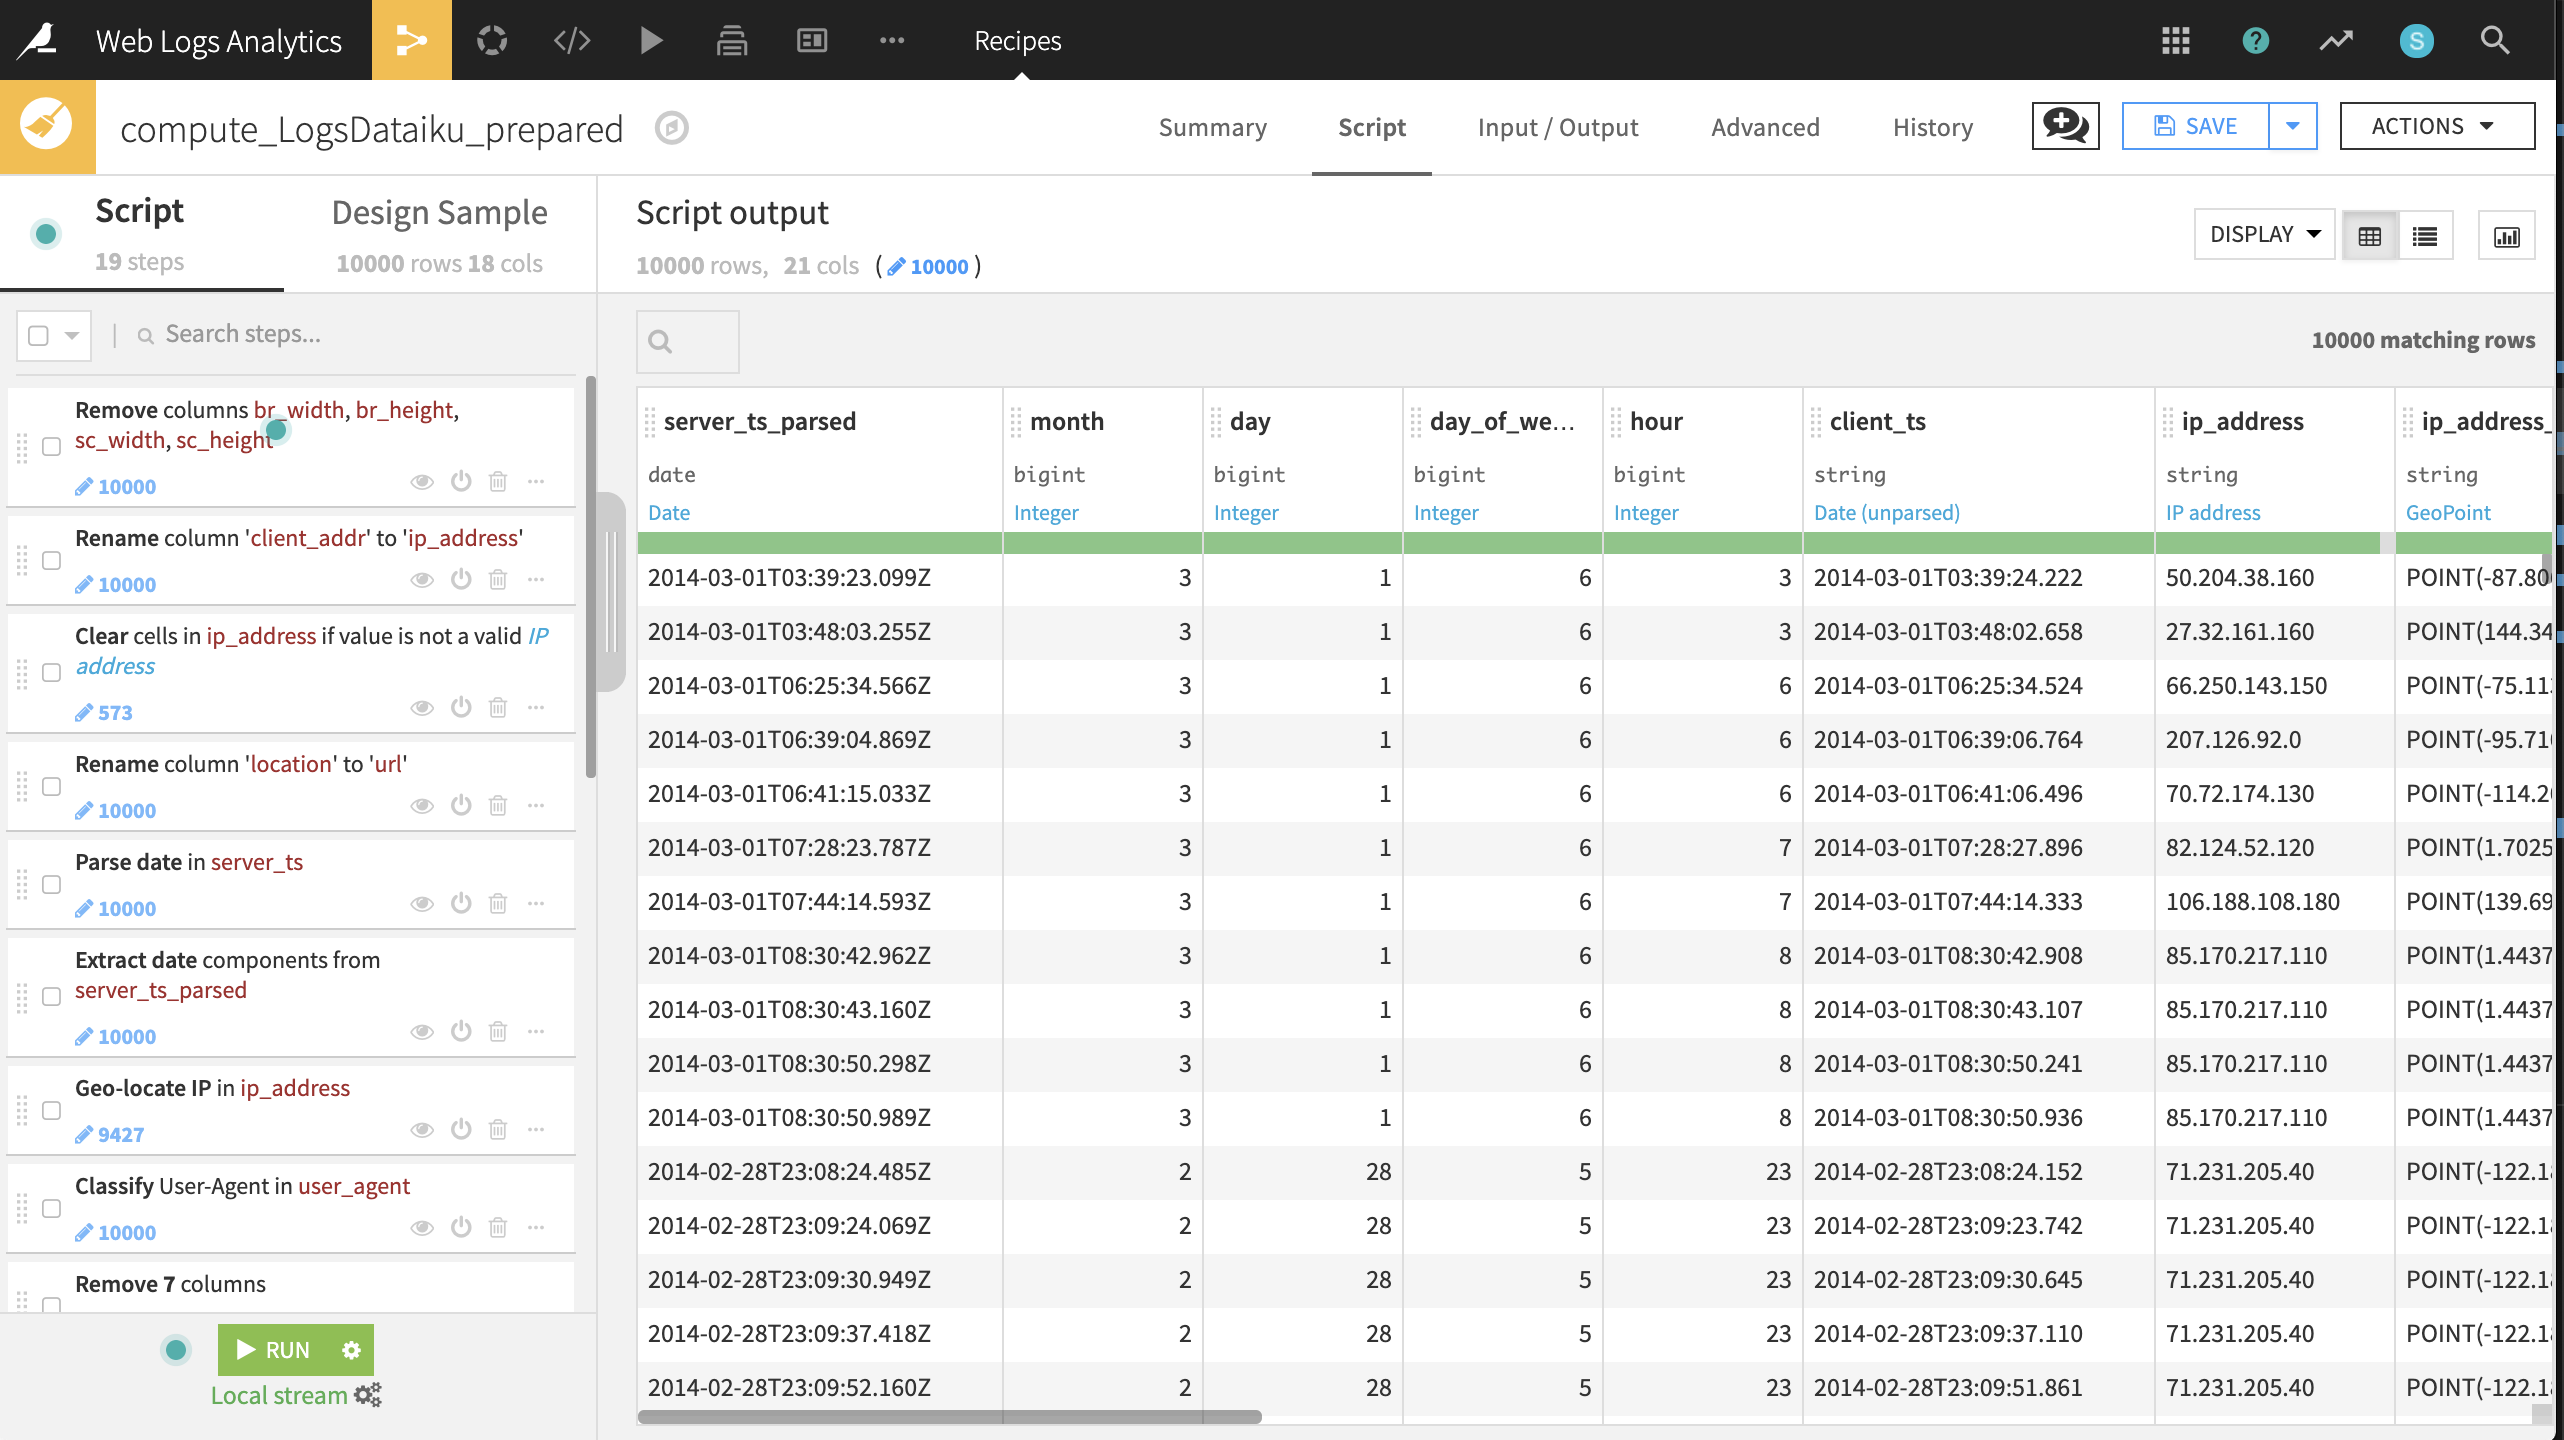Viewport: 2564px width, 1440px height.
Task: Switch to the History tab
Action: coord(1933,127)
